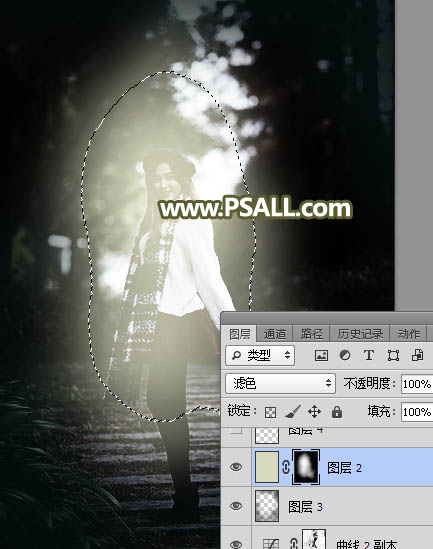Image resolution: width=433 pixels, height=549 pixels.
Task: Show hidden 图层 4 visibility box
Action: tap(236, 430)
